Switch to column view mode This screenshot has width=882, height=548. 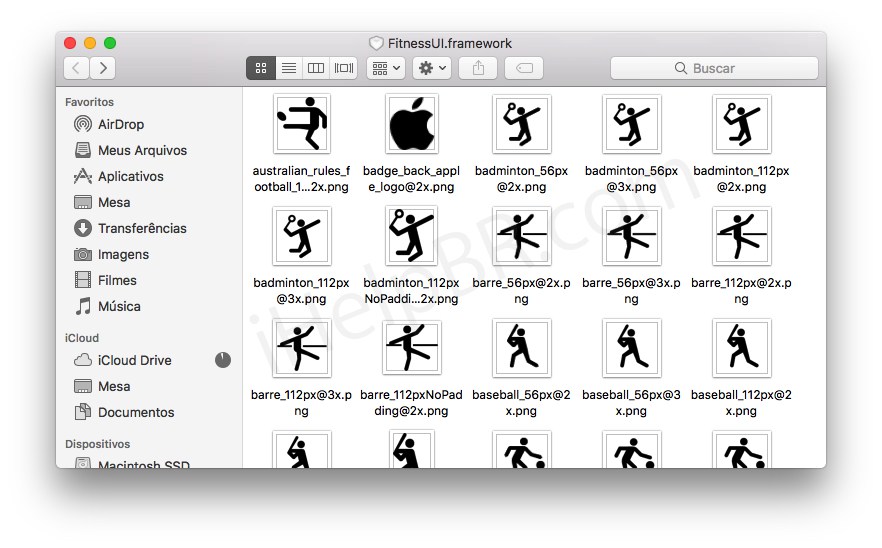pyautogui.click(x=316, y=68)
